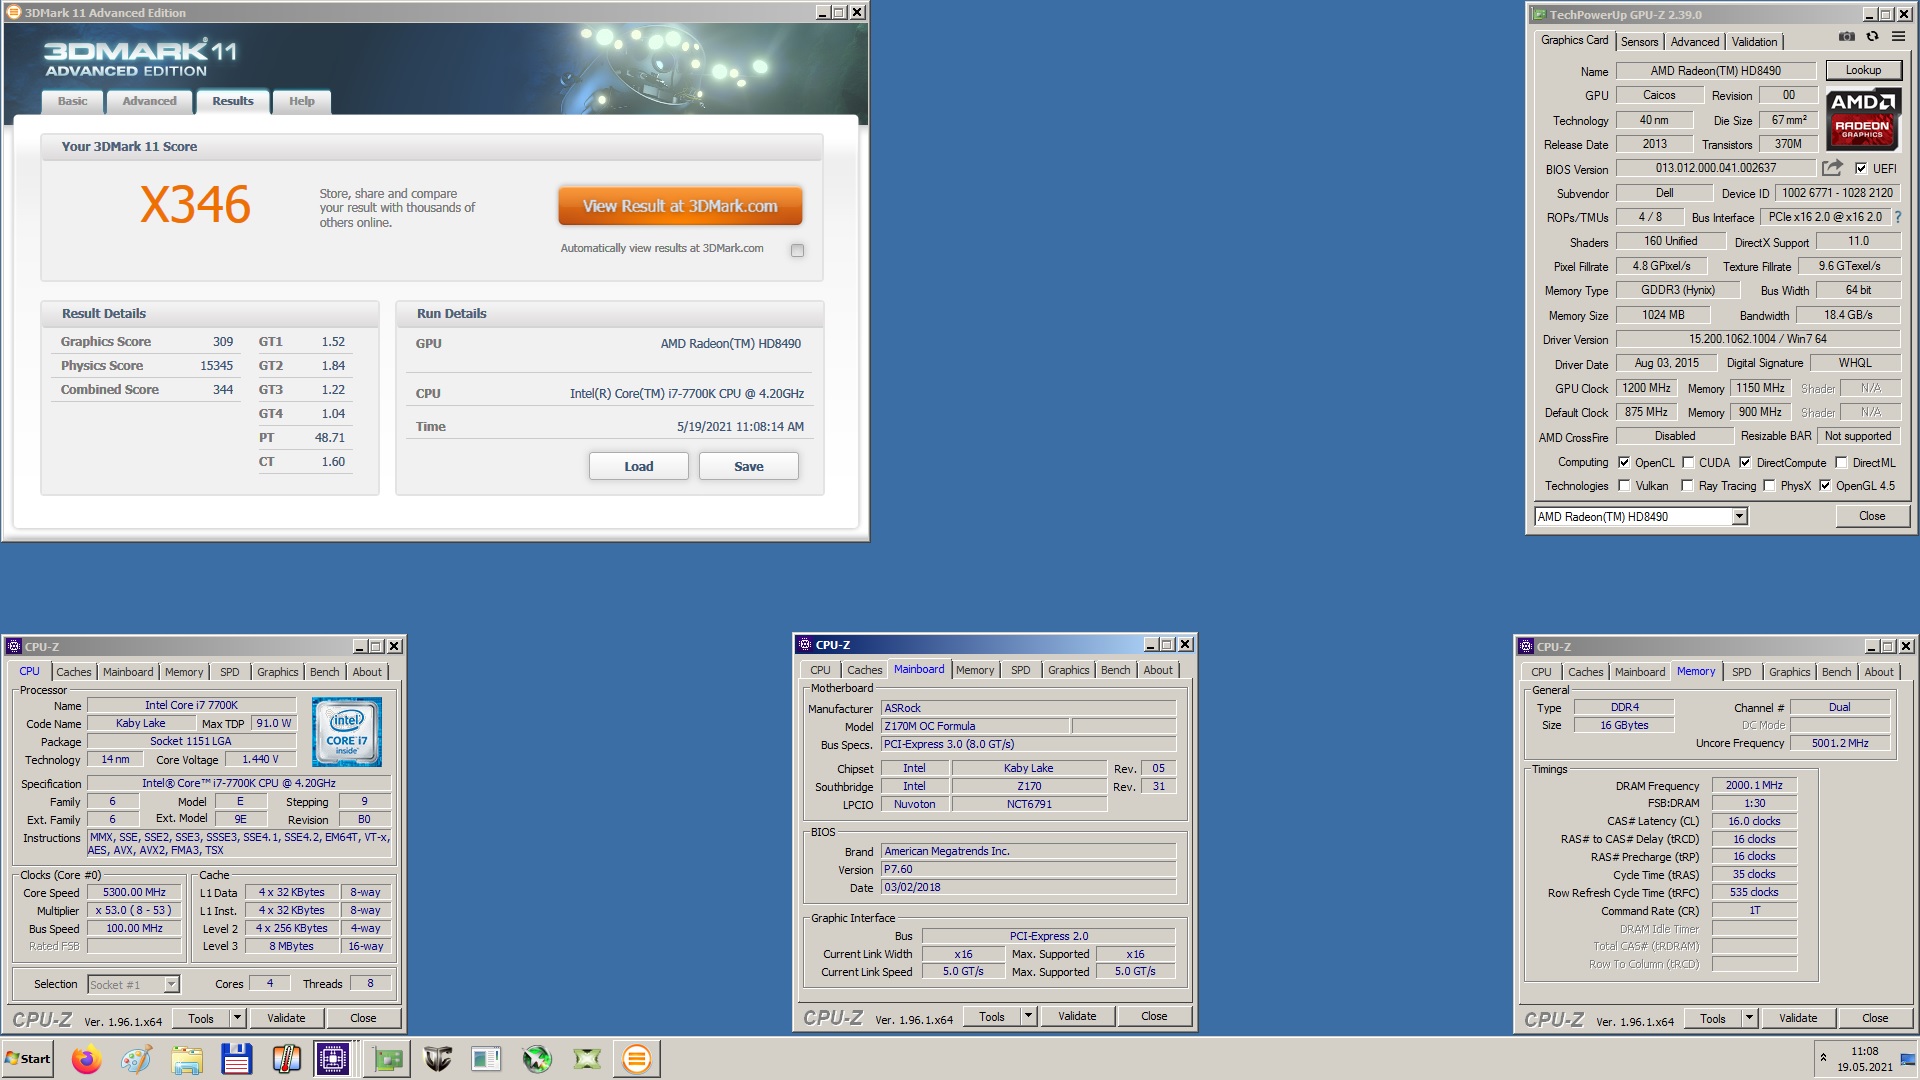Click the Lookup button in GPU-Z
The height and width of the screenshot is (1080, 1920).
pos(1863,70)
